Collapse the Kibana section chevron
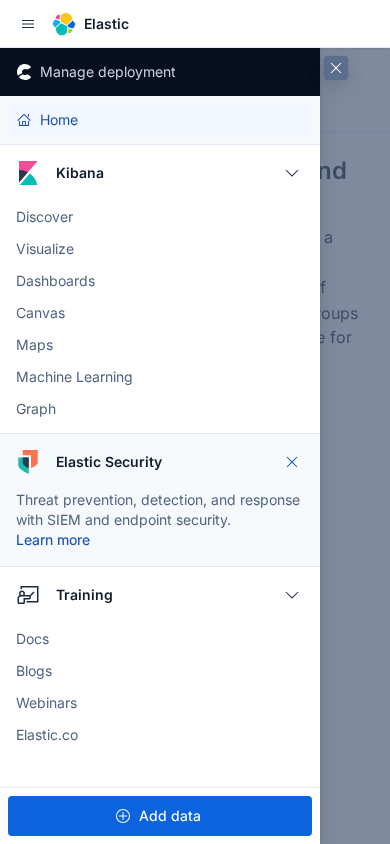 click(x=292, y=173)
